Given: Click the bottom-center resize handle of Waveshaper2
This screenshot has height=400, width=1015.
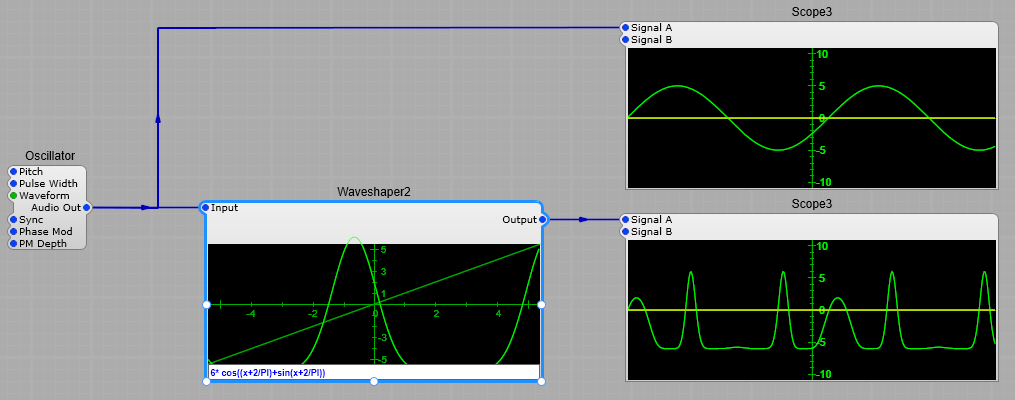Looking at the screenshot, I should (374, 381).
